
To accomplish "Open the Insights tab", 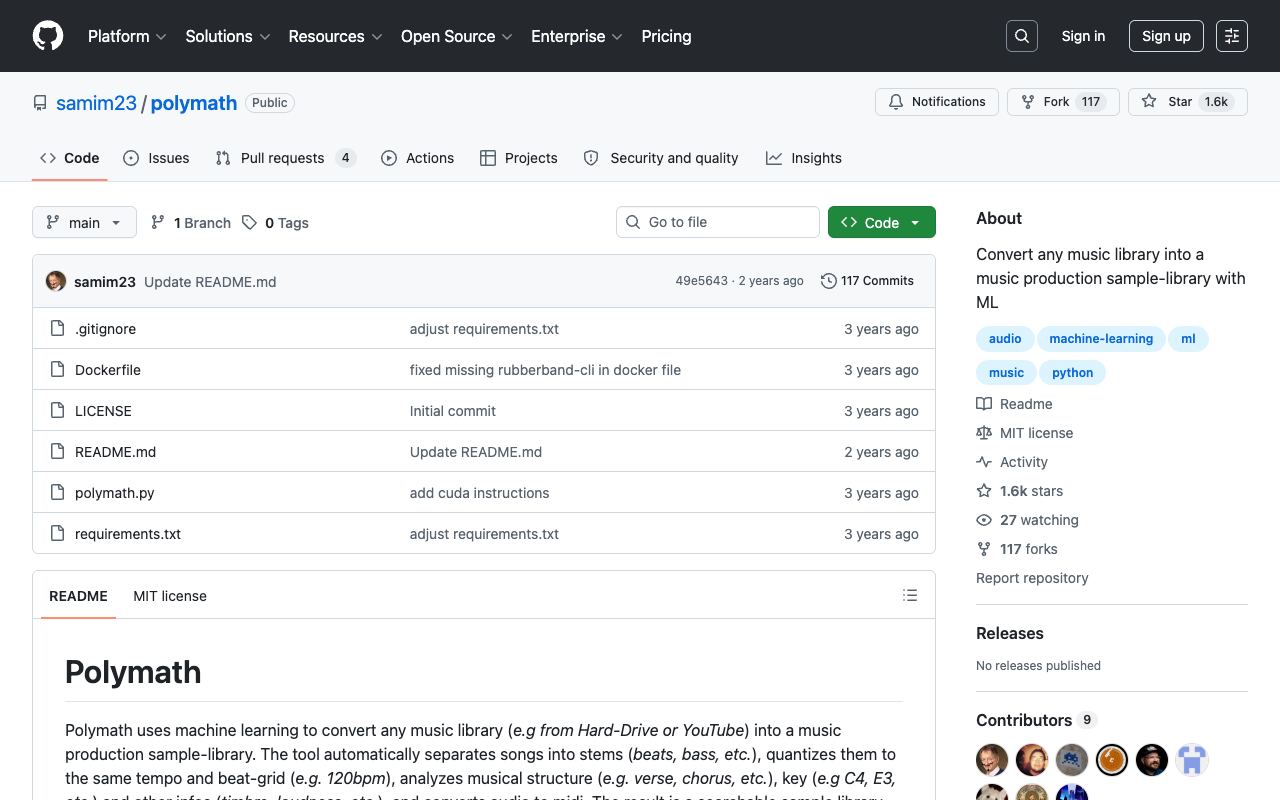I will click(x=804, y=158).
